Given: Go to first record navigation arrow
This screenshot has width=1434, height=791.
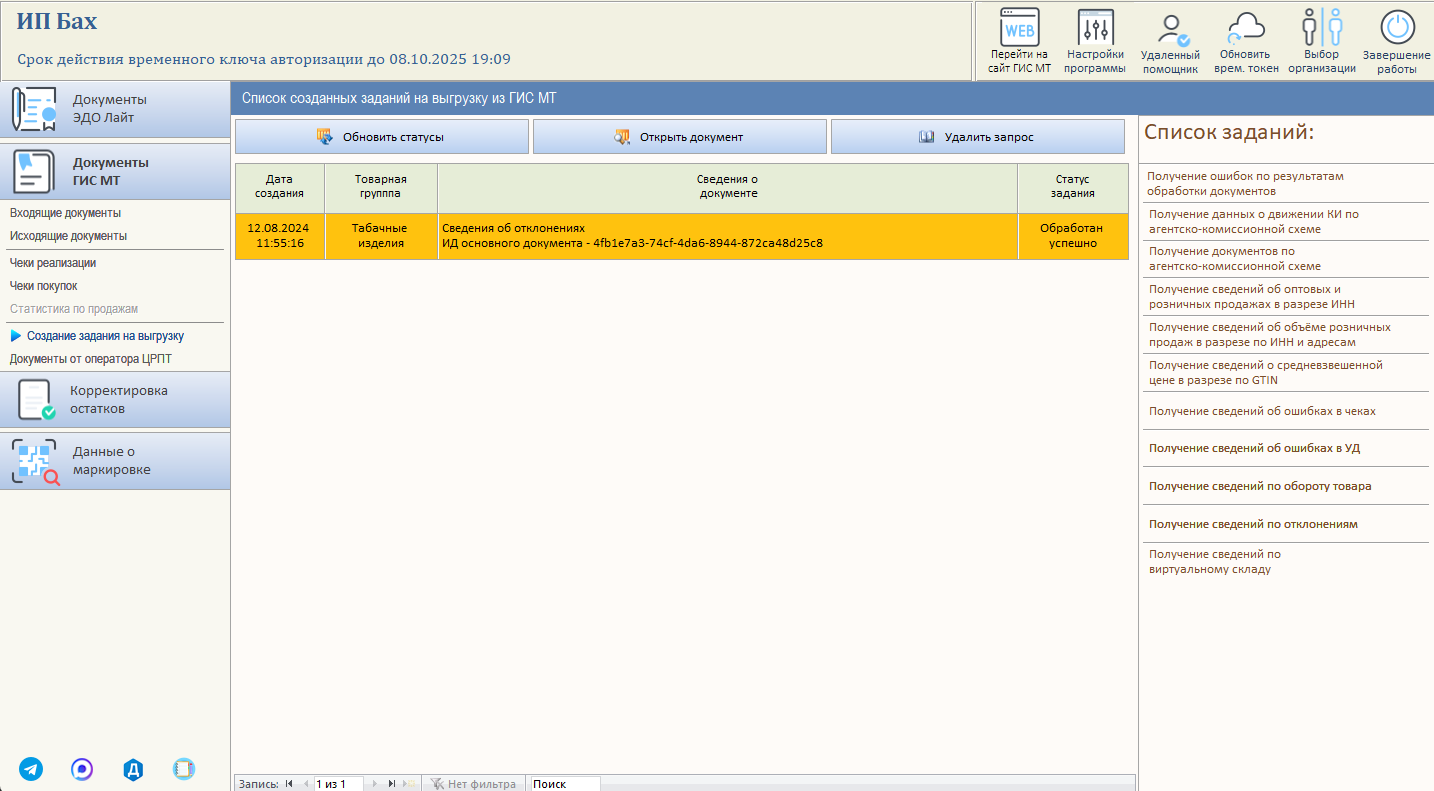Looking at the screenshot, I should pyautogui.click(x=289, y=784).
